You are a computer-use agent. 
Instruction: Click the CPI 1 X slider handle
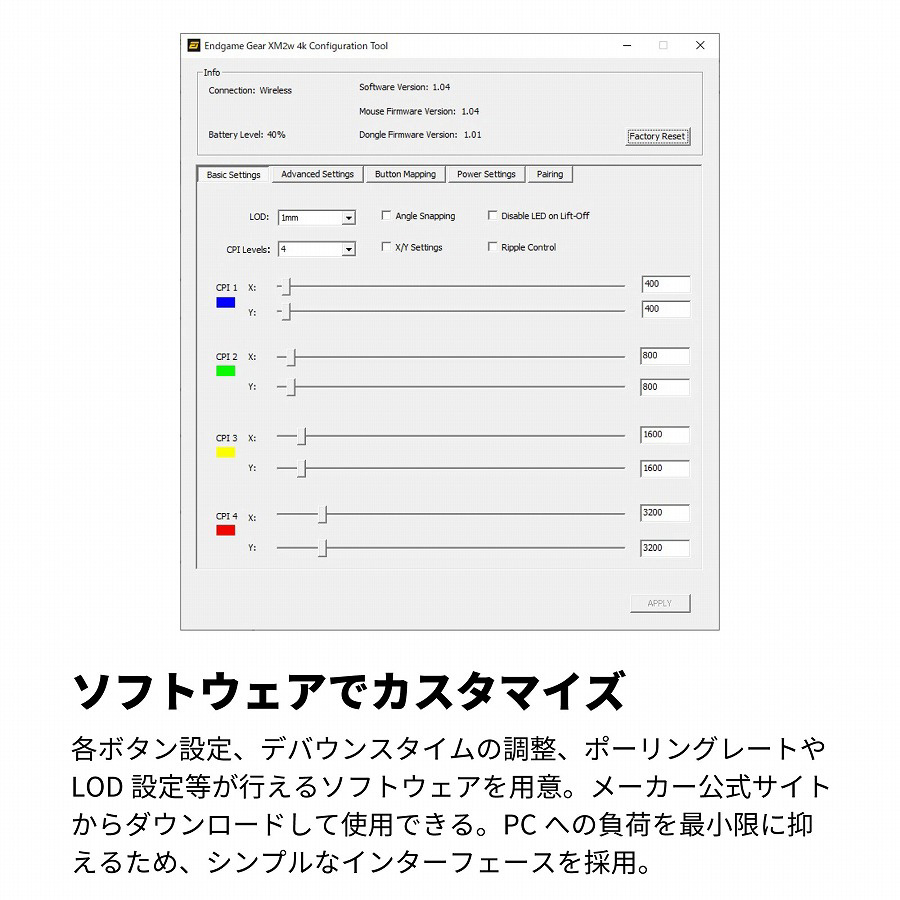tap(286, 288)
